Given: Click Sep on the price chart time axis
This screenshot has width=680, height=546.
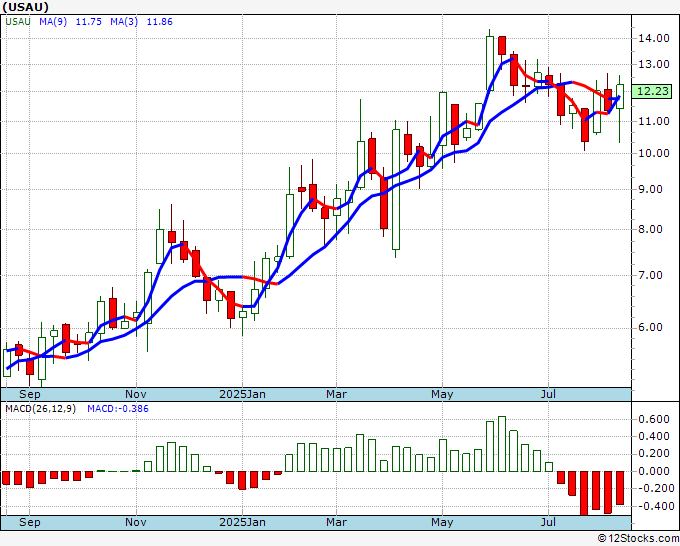Looking at the screenshot, I should tap(29, 394).
